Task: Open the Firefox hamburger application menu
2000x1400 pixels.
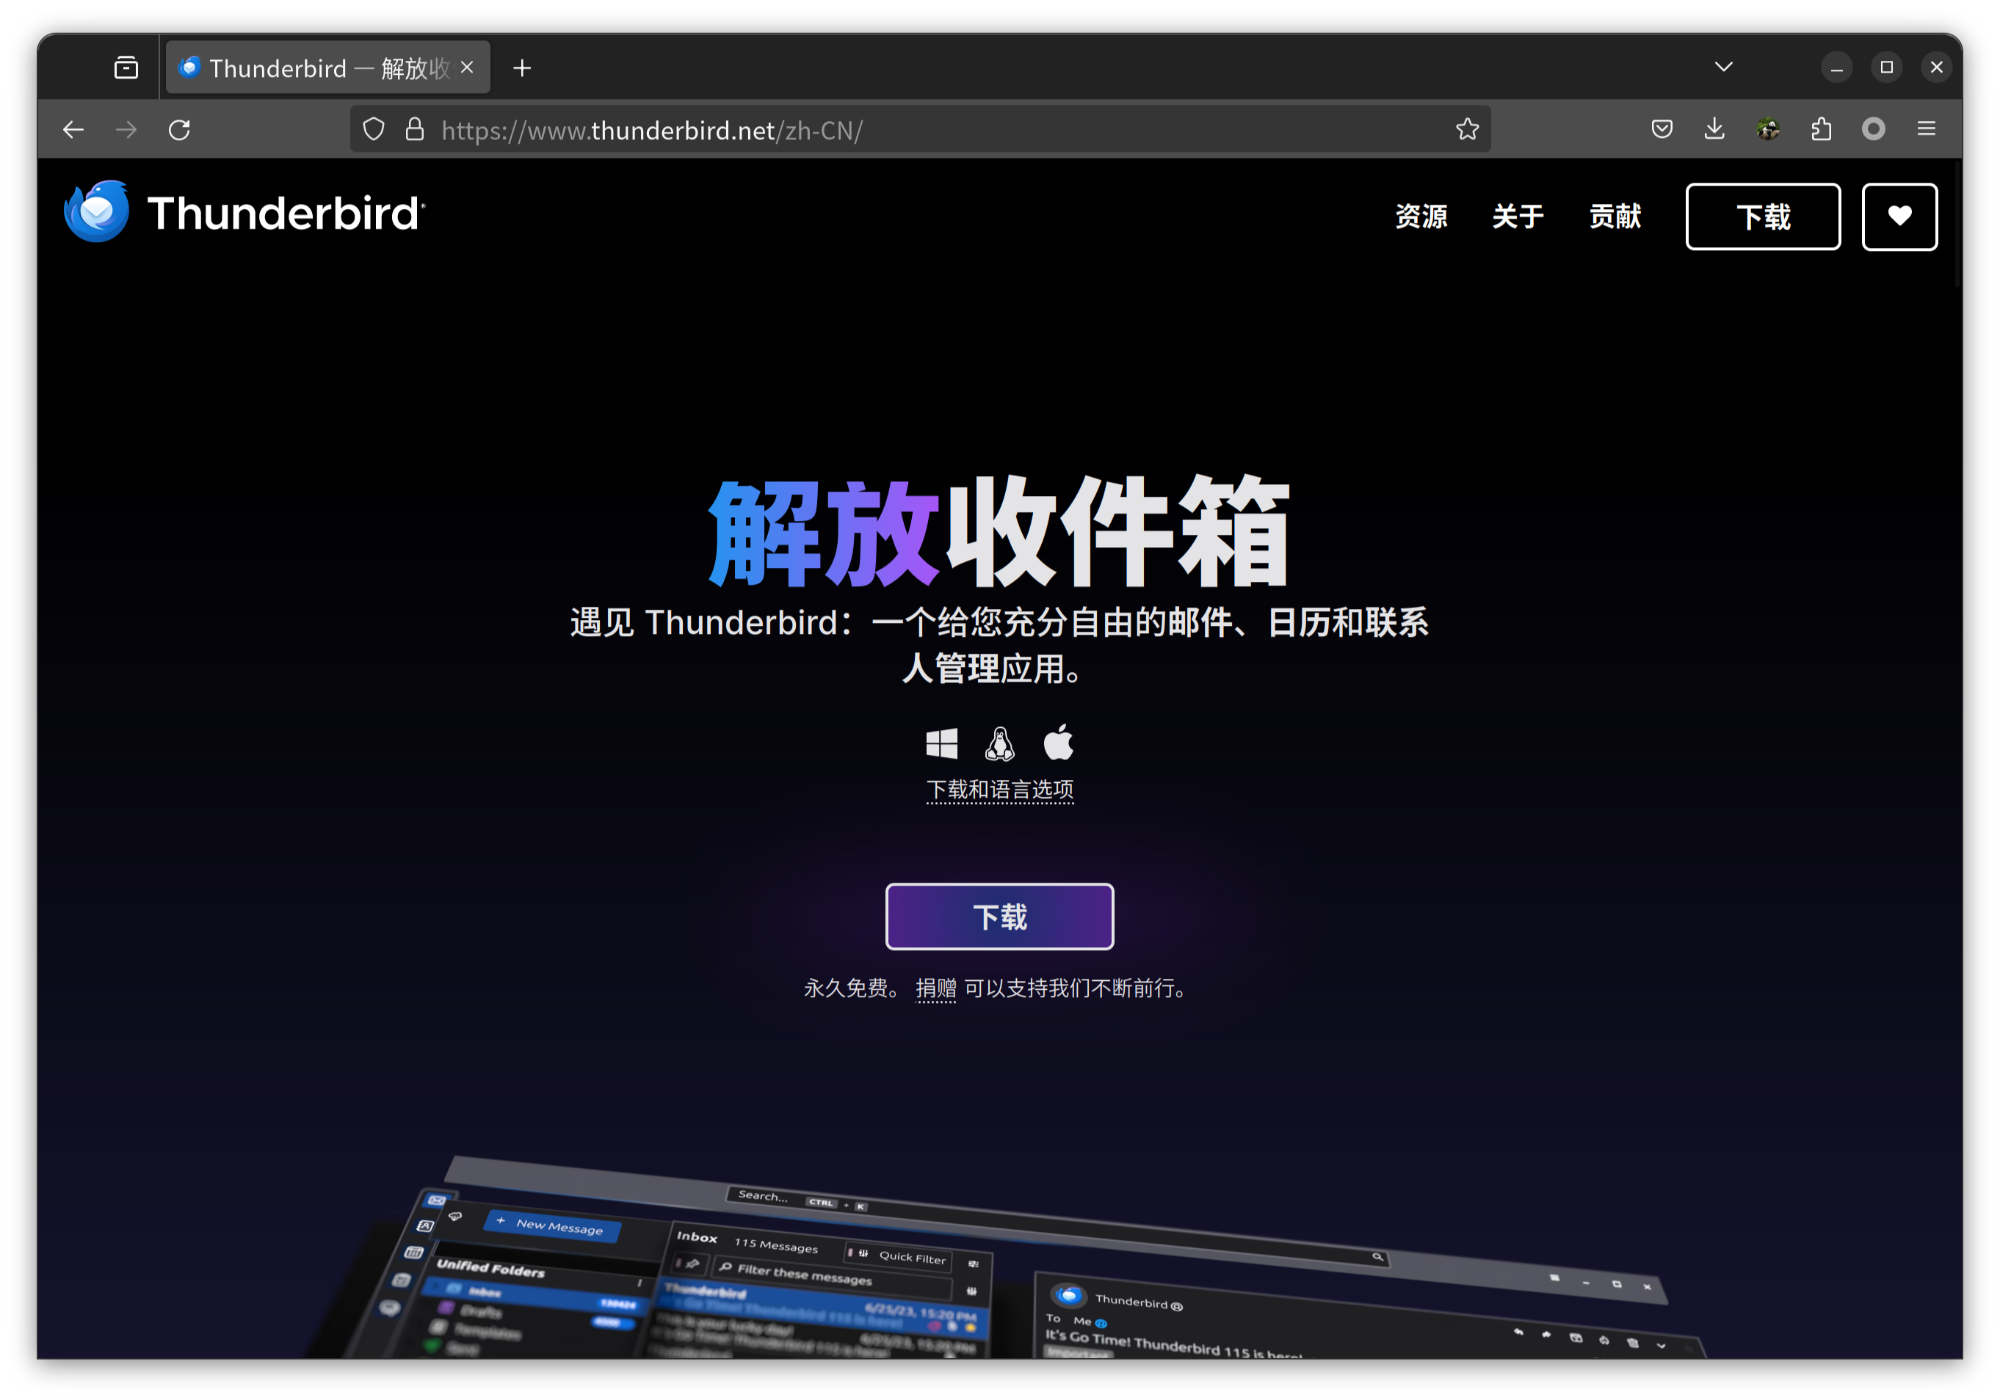Action: click(1925, 129)
